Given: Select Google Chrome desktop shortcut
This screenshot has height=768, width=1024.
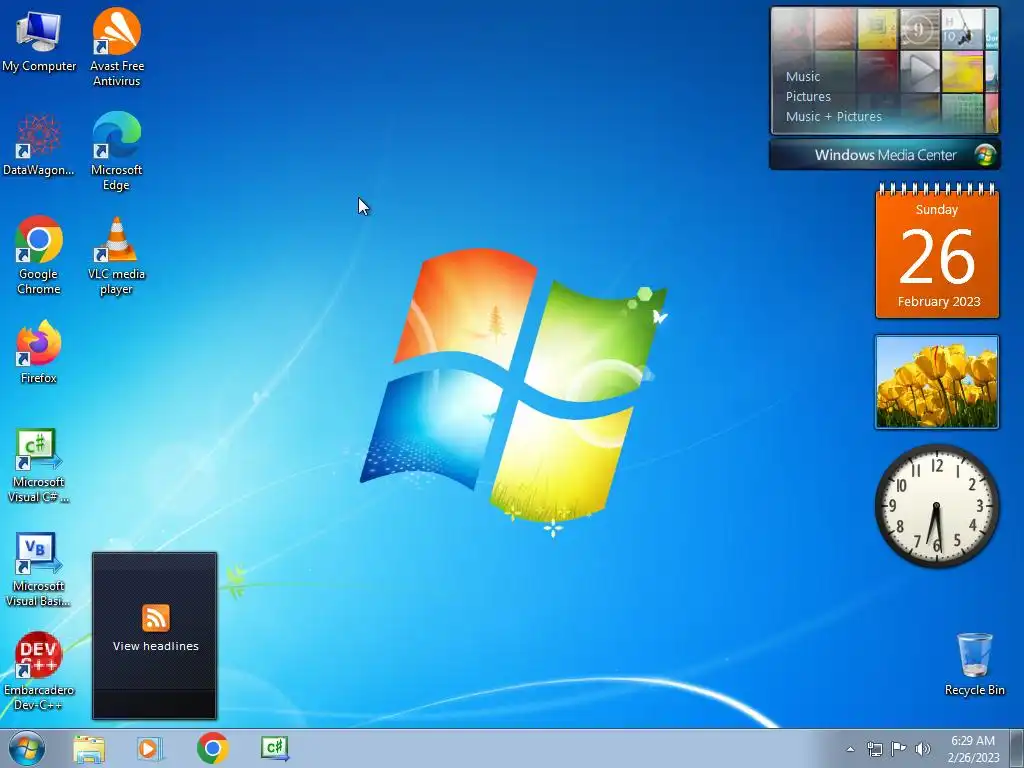Looking at the screenshot, I should point(39,255).
